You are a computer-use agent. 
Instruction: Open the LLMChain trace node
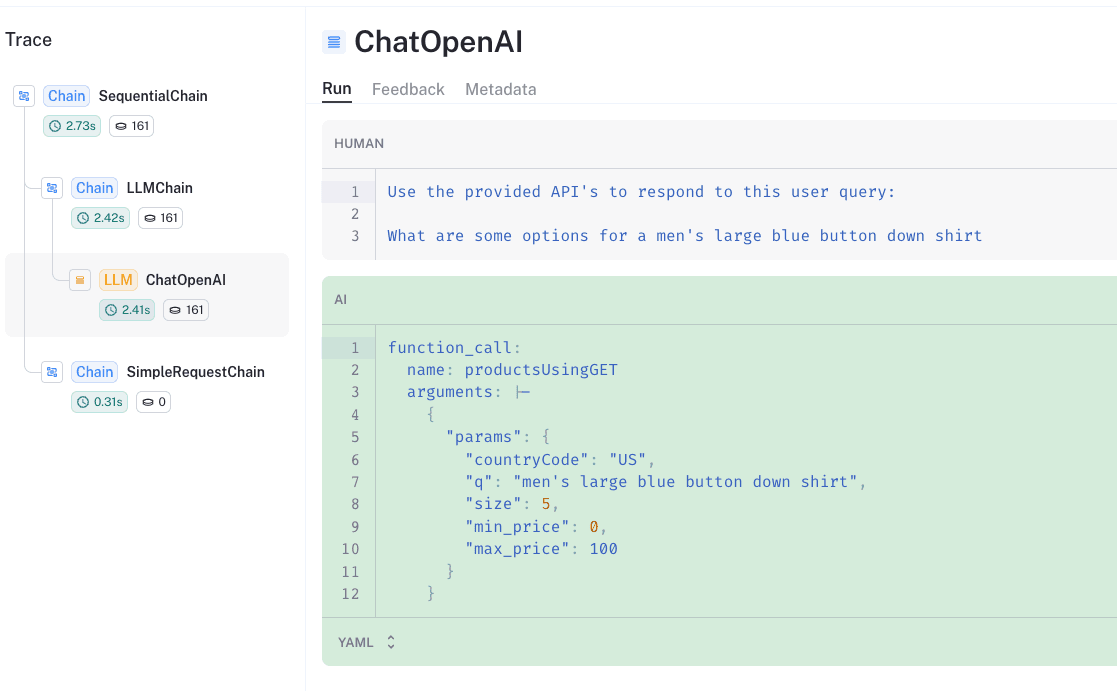159,188
